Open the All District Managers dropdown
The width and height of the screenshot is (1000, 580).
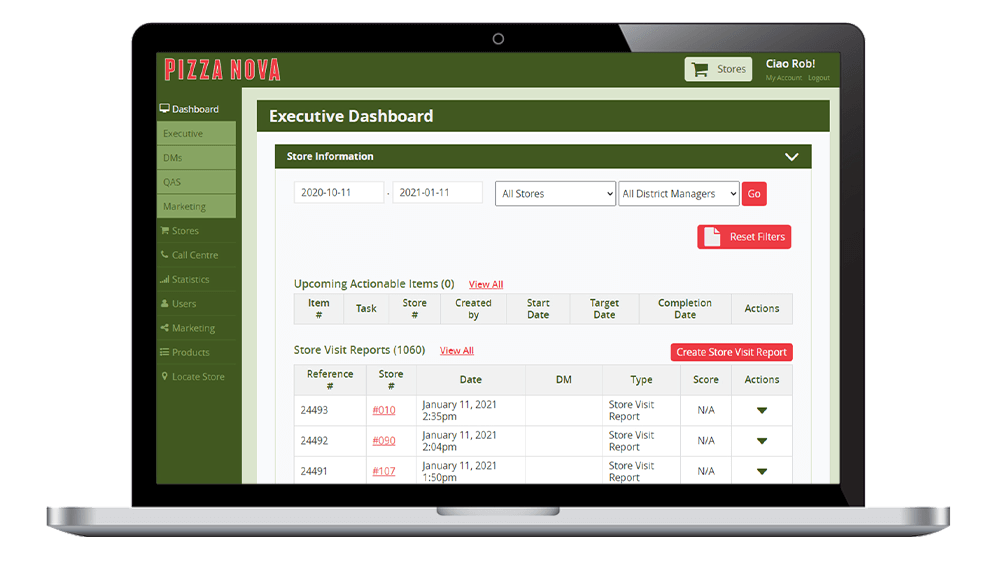678,194
